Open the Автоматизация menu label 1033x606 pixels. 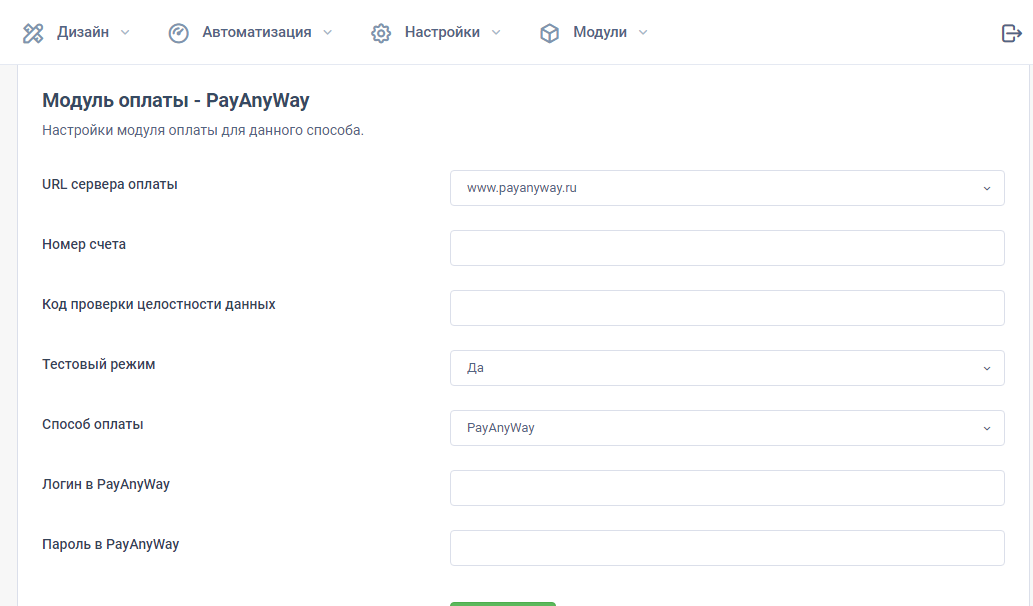256,33
